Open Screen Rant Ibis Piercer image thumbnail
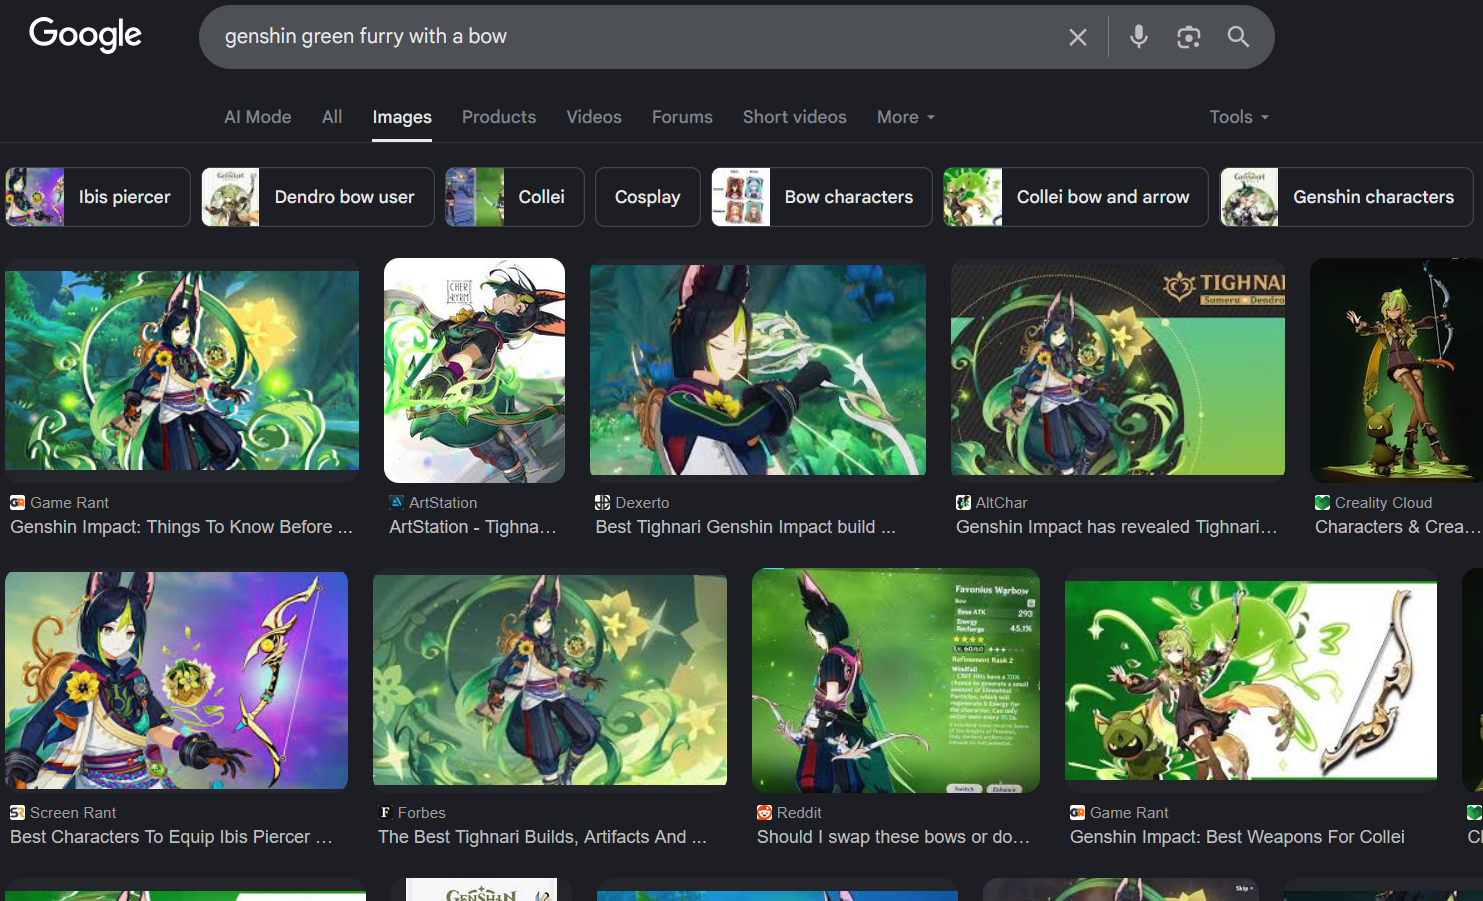The width and height of the screenshot is (1483, 901). point(176,680)
